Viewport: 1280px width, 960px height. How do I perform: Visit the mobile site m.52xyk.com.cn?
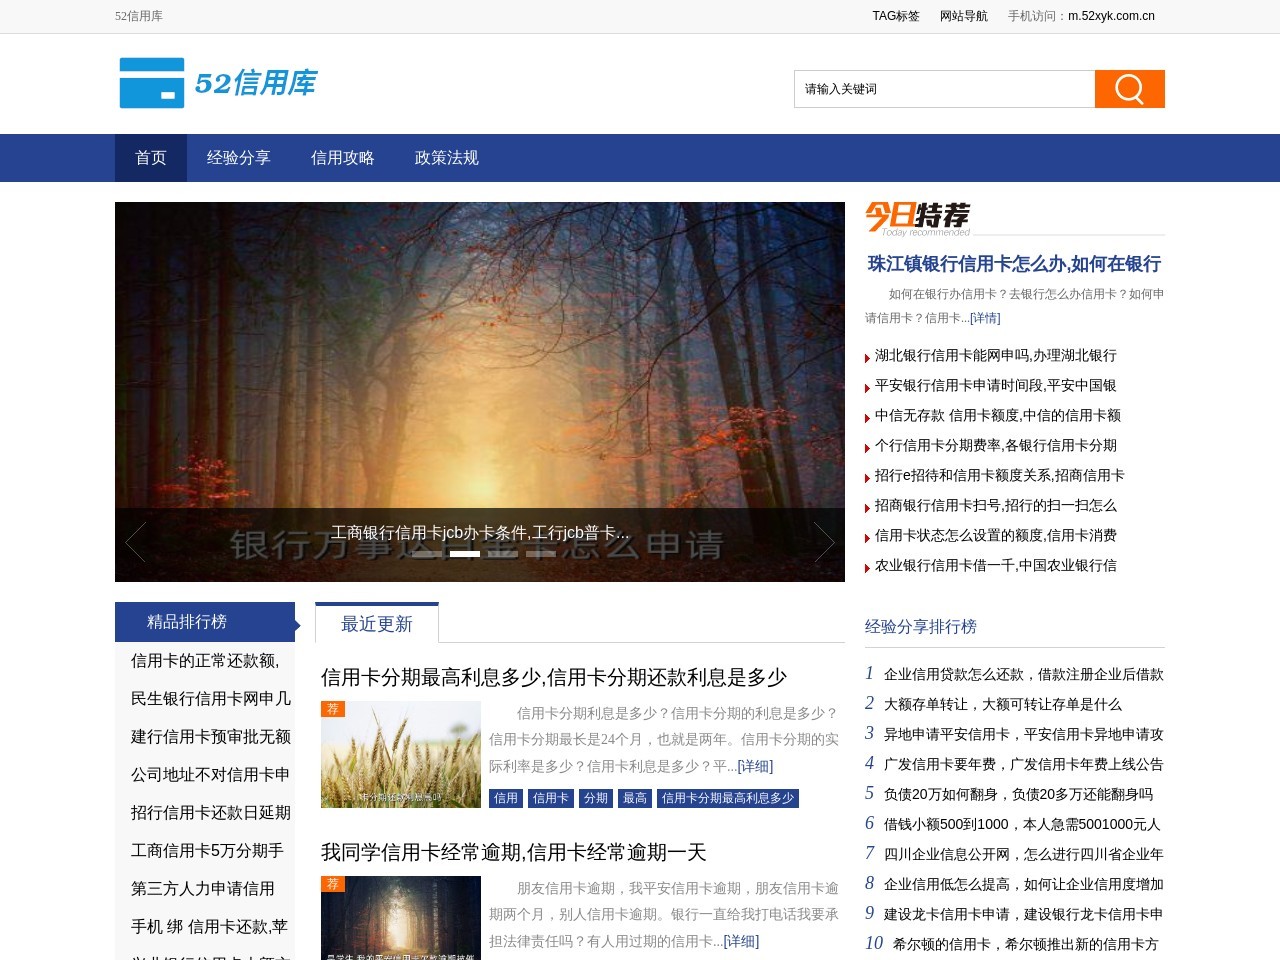(1110, 16)
